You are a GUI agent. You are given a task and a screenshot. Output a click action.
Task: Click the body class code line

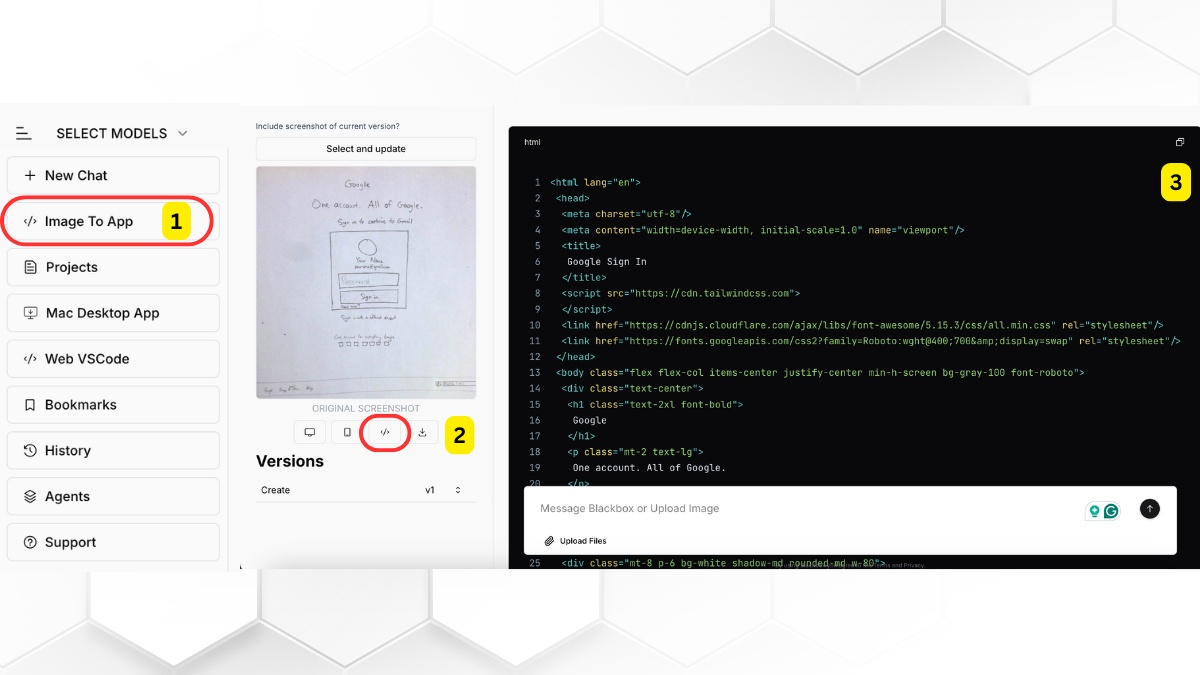tap(821, 372)
